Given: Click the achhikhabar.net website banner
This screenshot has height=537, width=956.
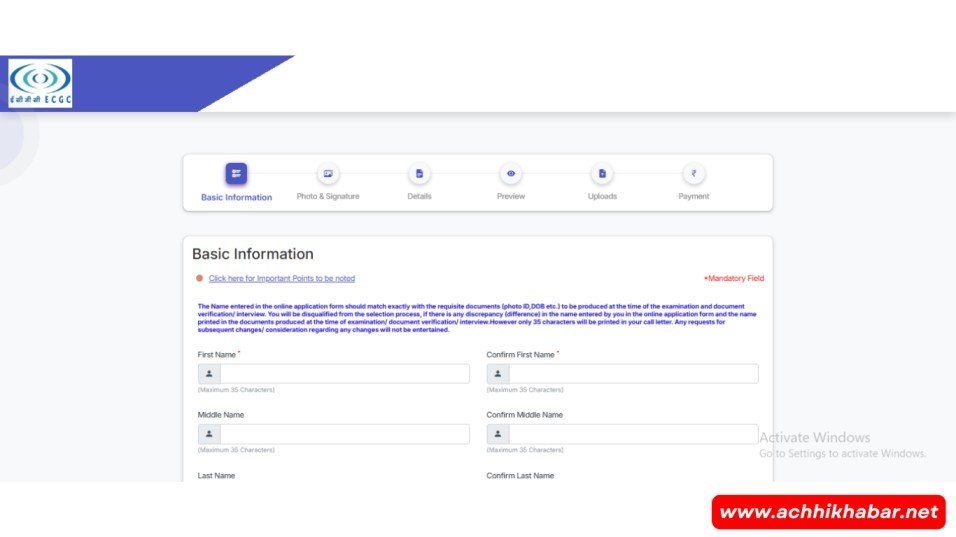Looking at the screenshot, I should 829,512.
